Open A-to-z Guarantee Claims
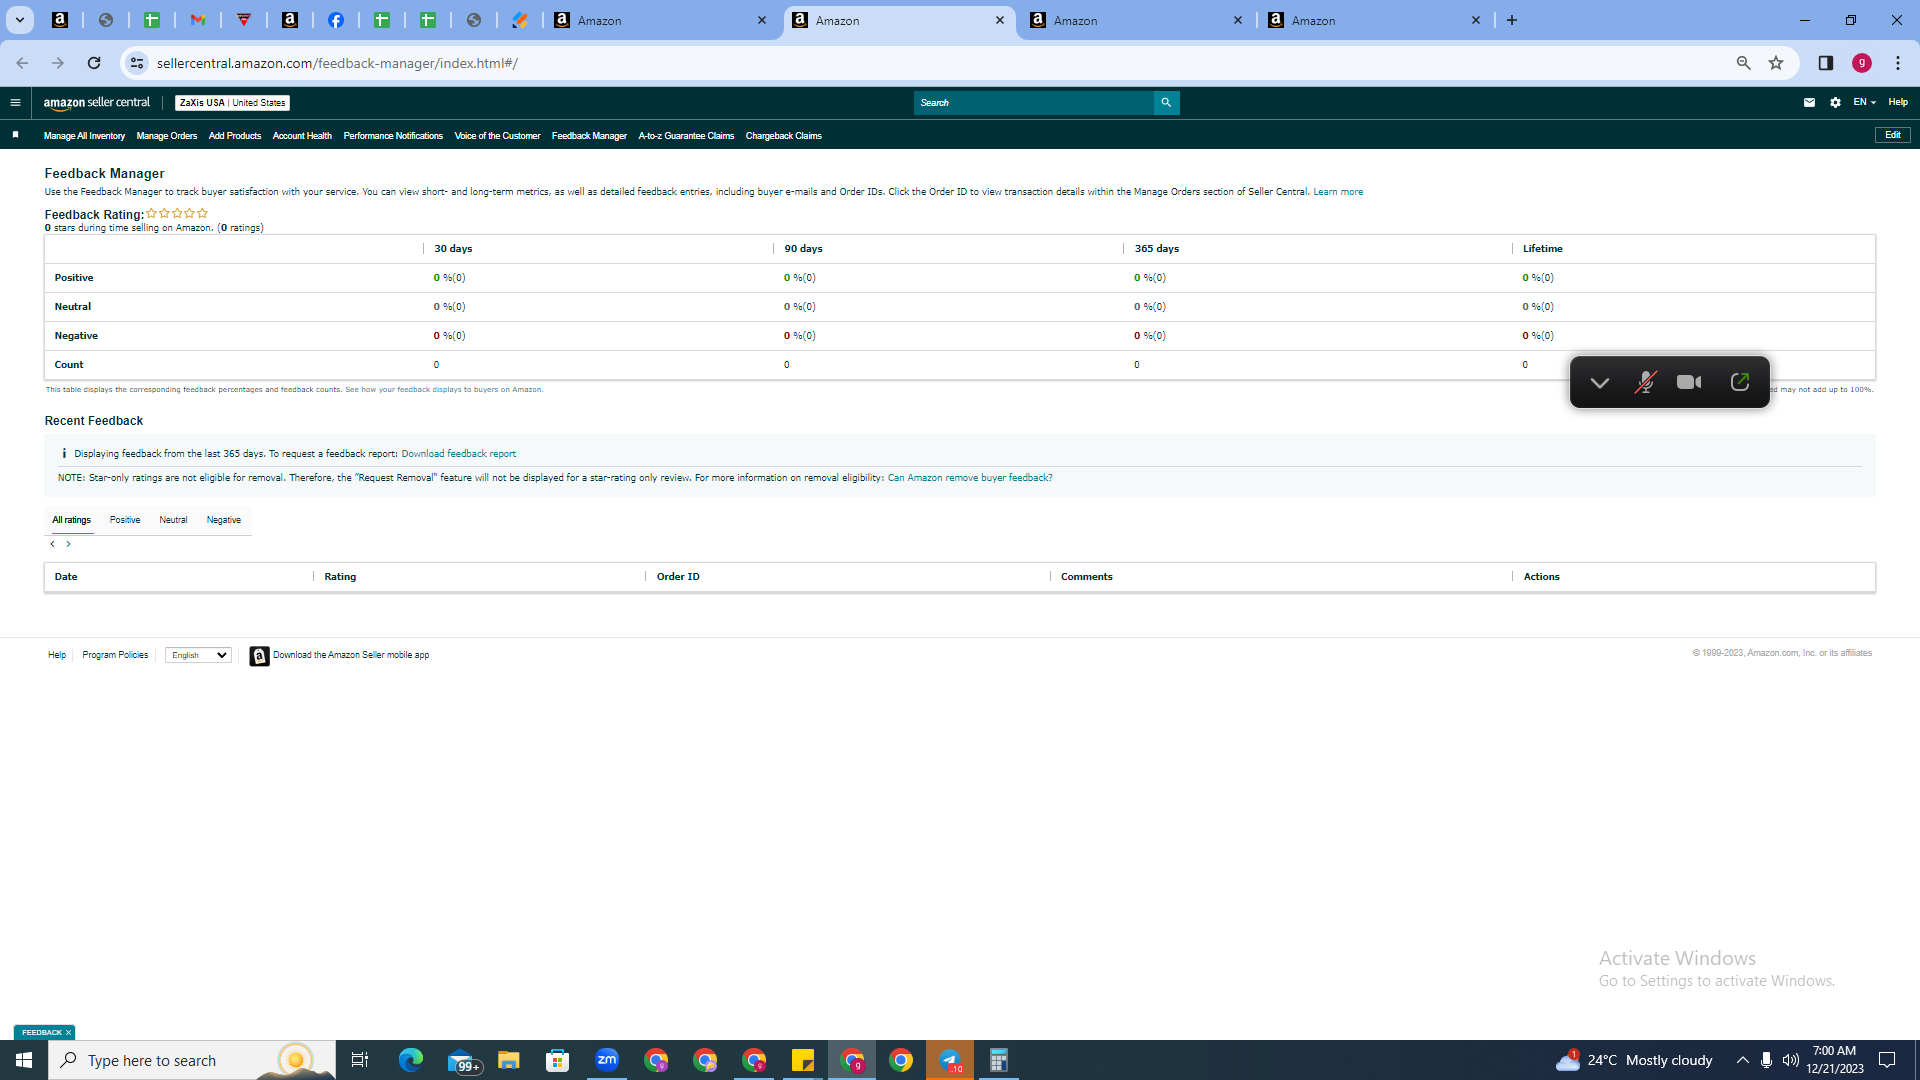Viewport: 1920px width, 1080px height. 686,136
